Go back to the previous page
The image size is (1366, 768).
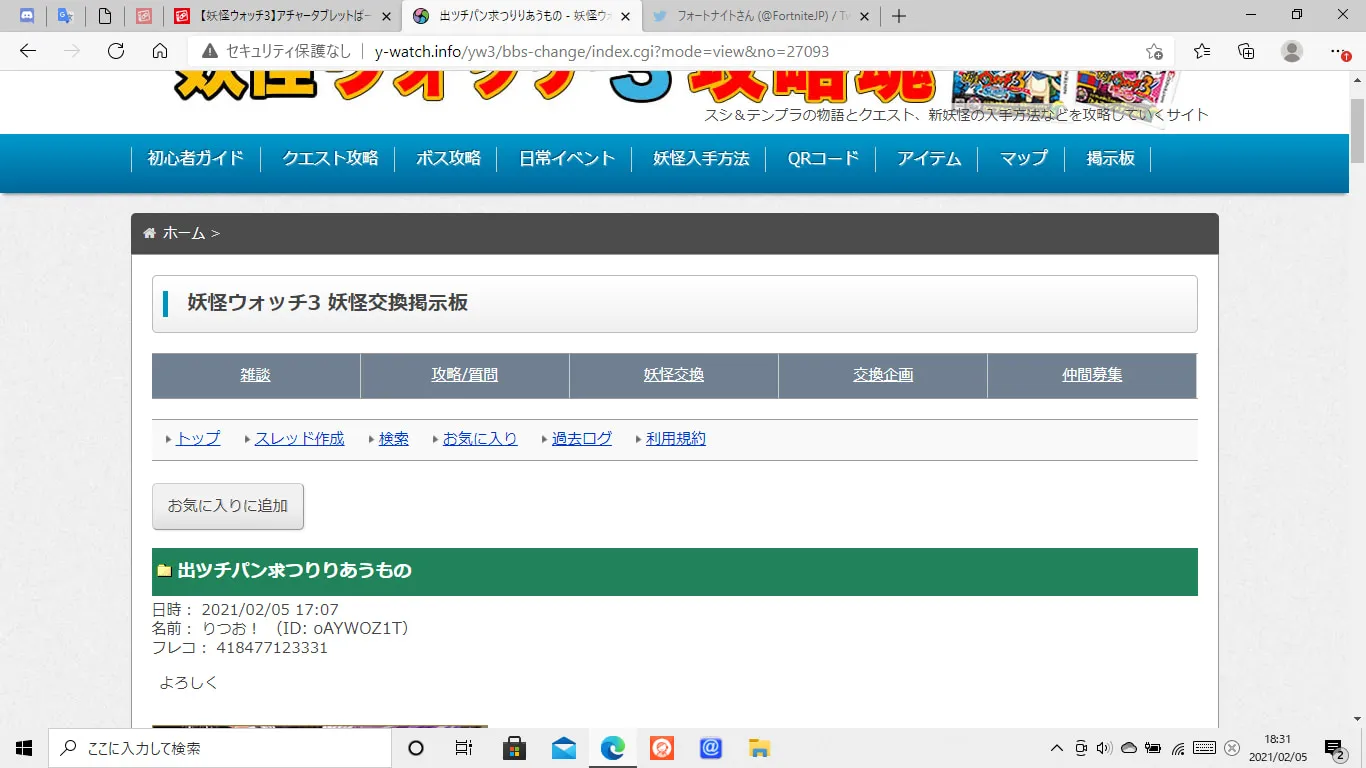(x=28, y=51)
